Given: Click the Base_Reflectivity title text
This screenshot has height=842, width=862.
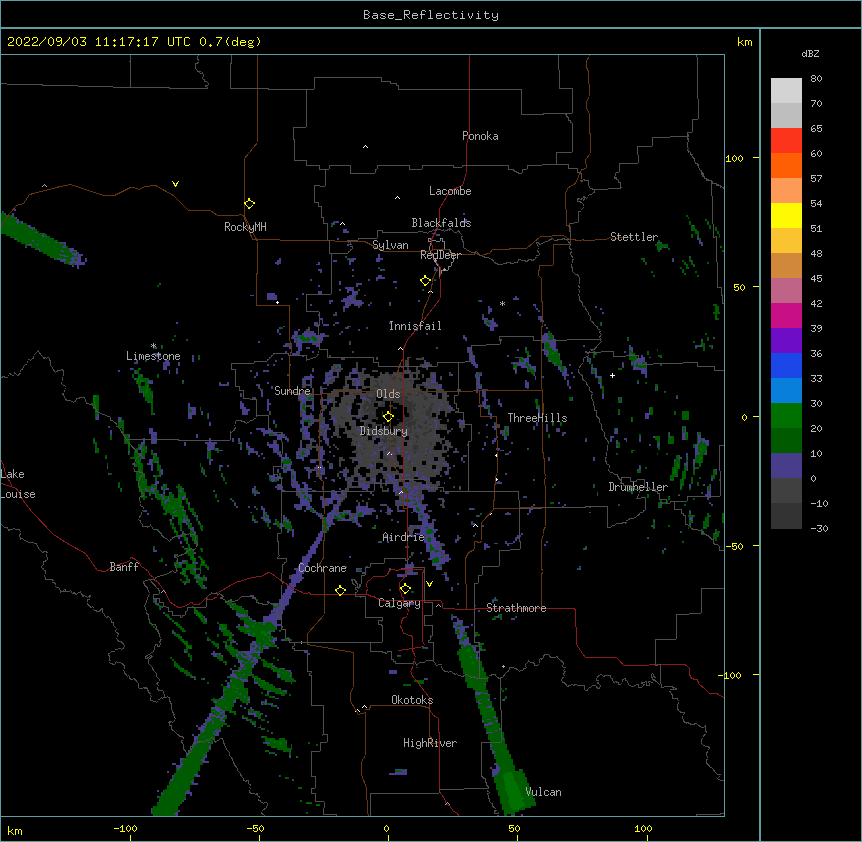Looking at the screenshot, I should pos(431,15).
